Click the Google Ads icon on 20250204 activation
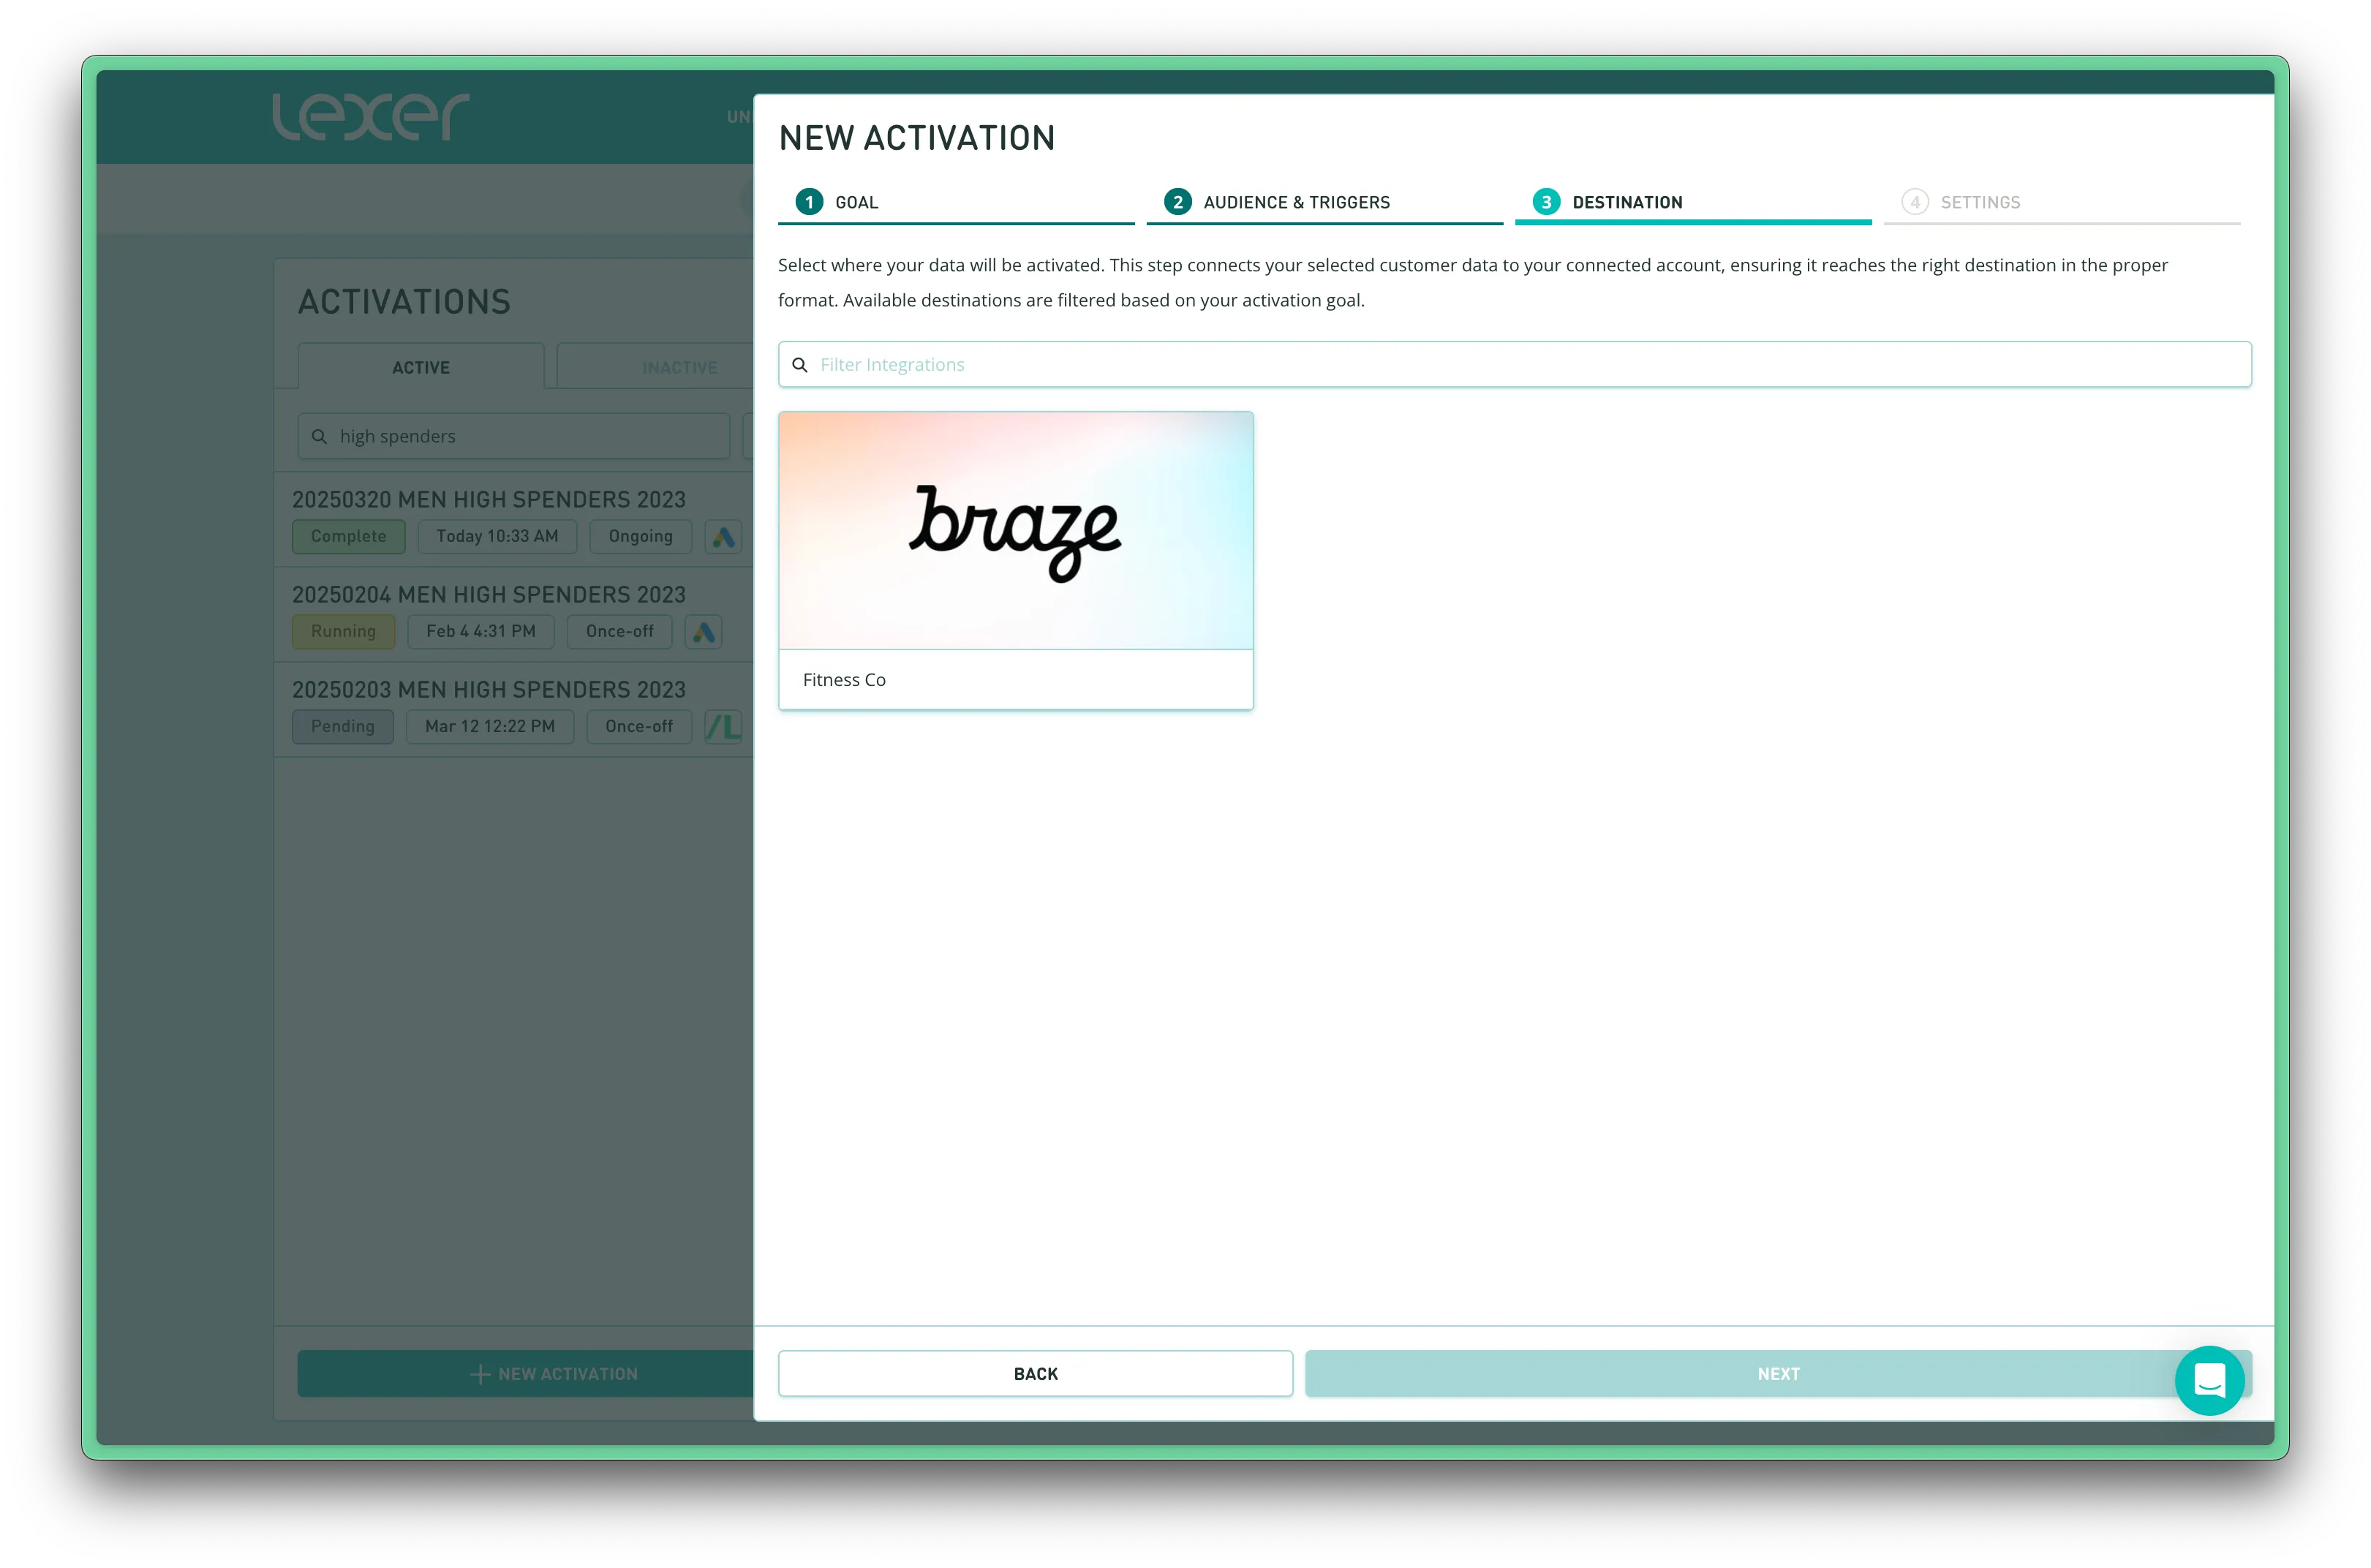 tap(703, 631)
